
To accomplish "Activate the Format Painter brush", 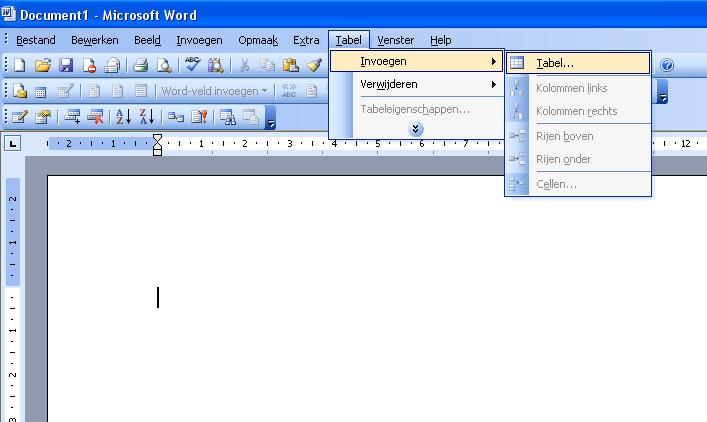I will coord(314,65).
